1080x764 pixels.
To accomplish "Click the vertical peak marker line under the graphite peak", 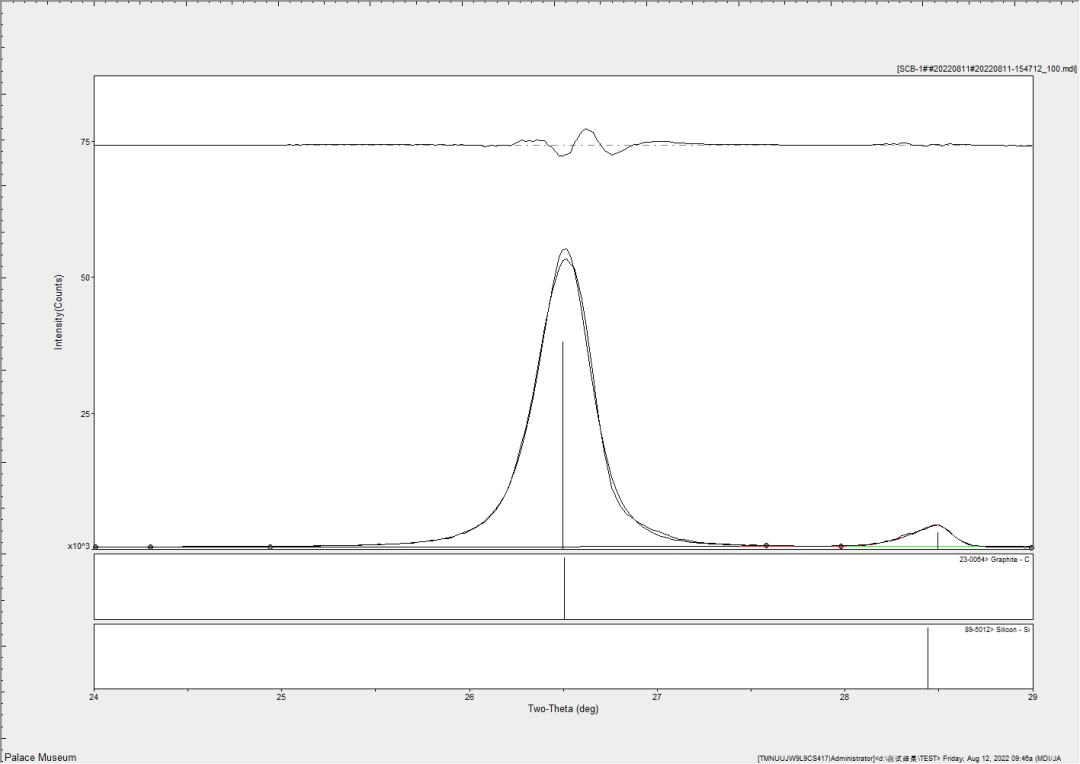I will tap(563, 445).
